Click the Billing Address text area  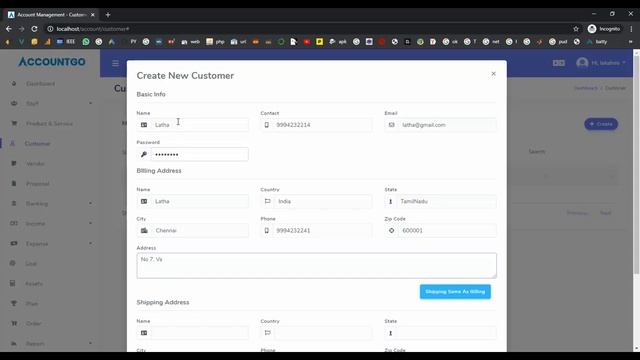[316, 266]
